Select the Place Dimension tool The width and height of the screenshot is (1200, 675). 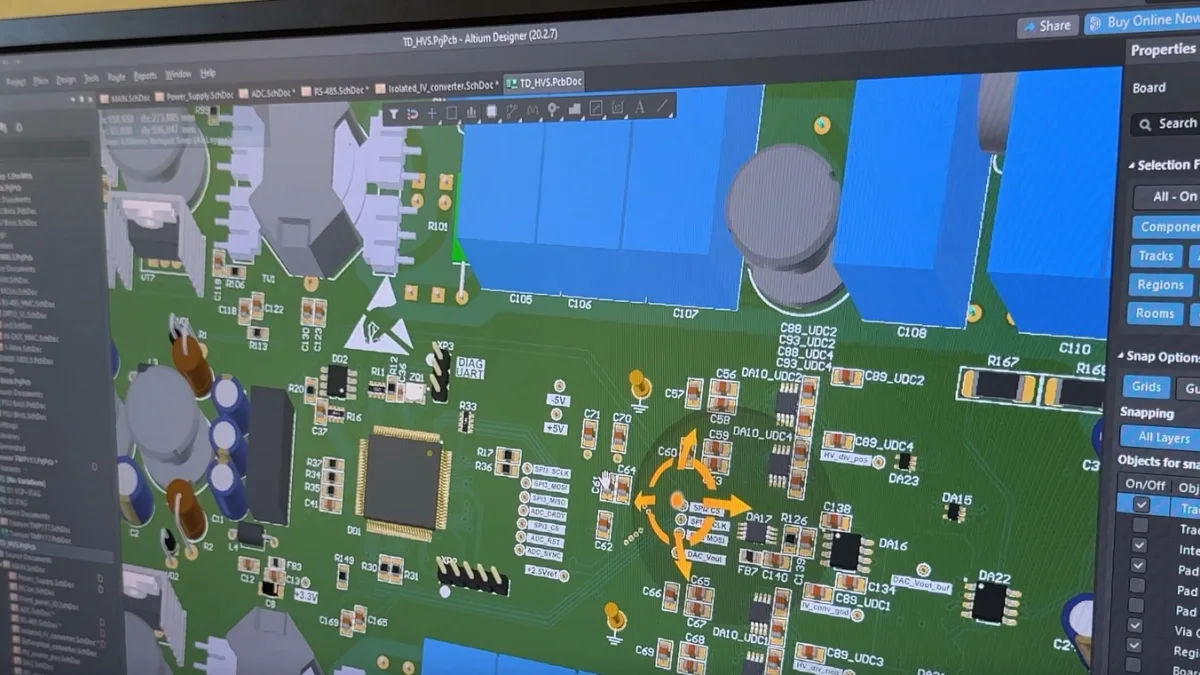(x=617, y=107)
